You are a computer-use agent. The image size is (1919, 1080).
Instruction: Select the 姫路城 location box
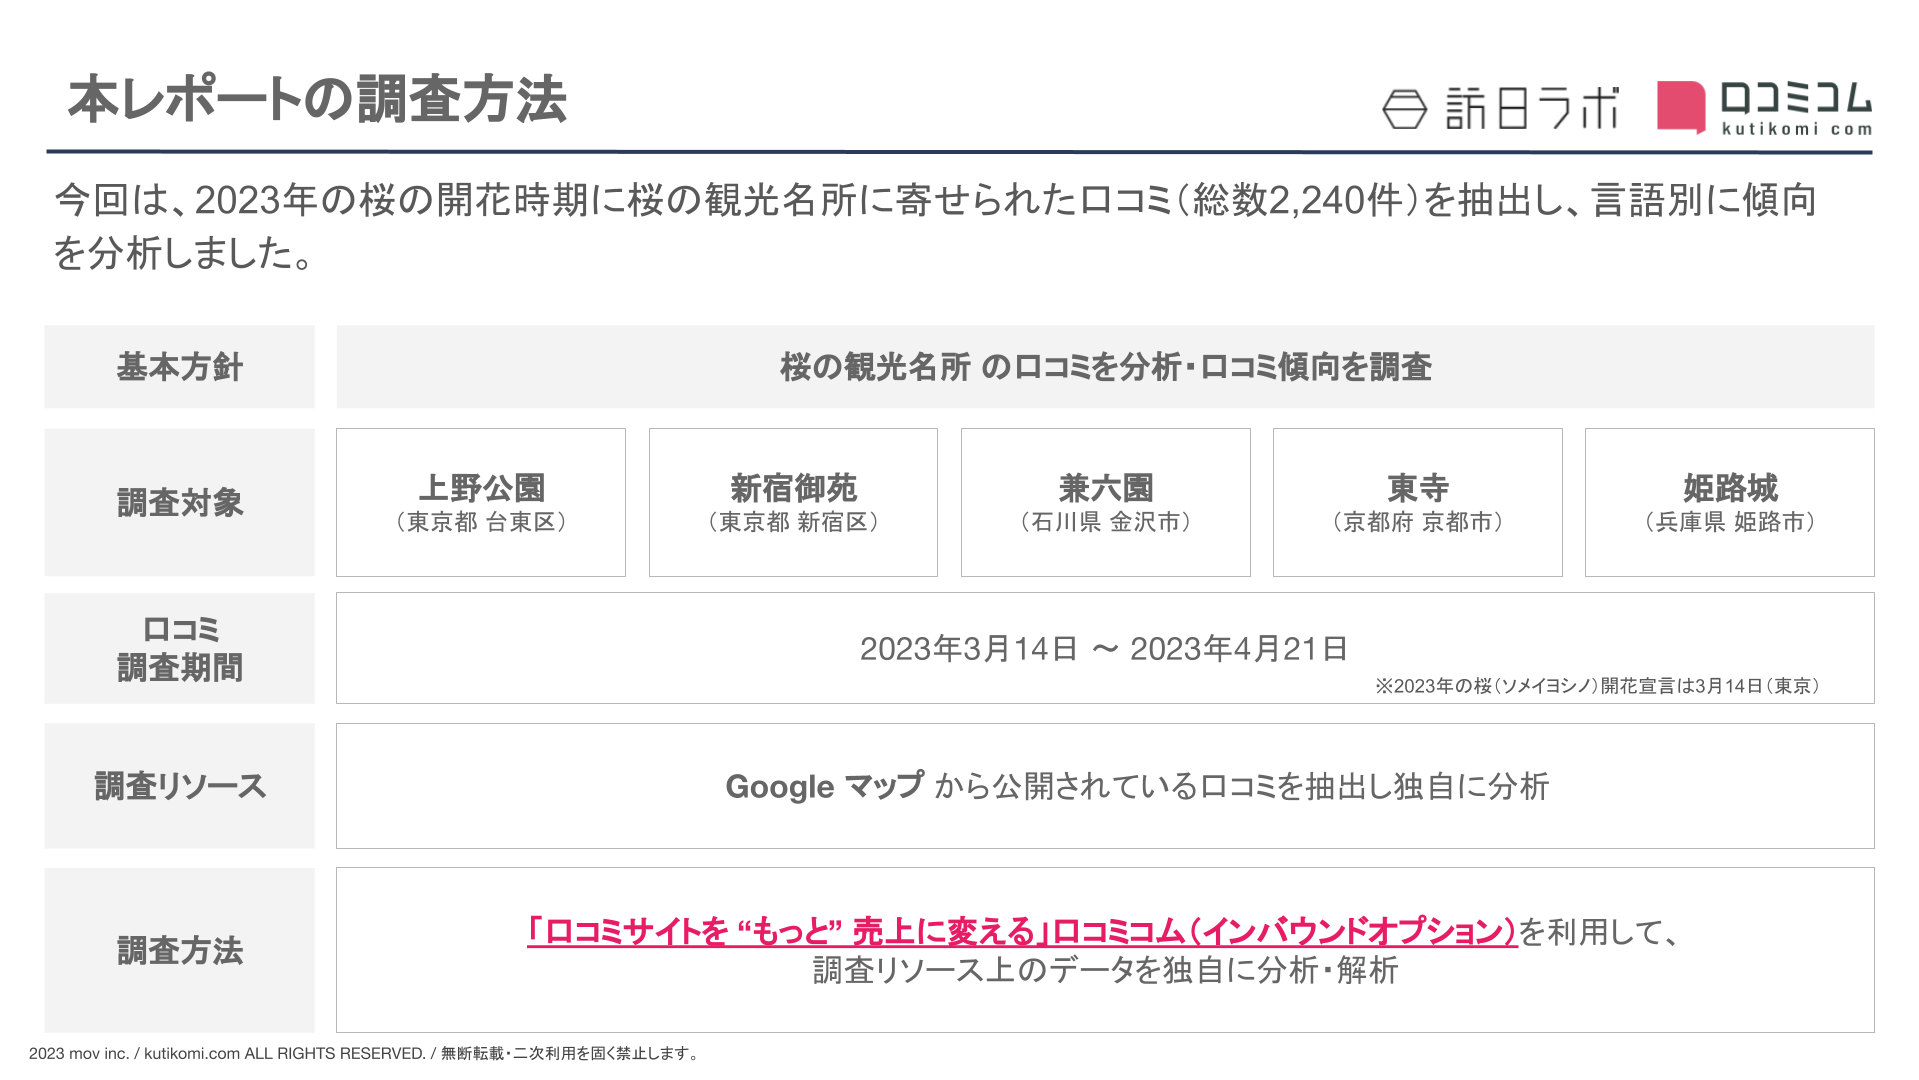[1729, 502]
